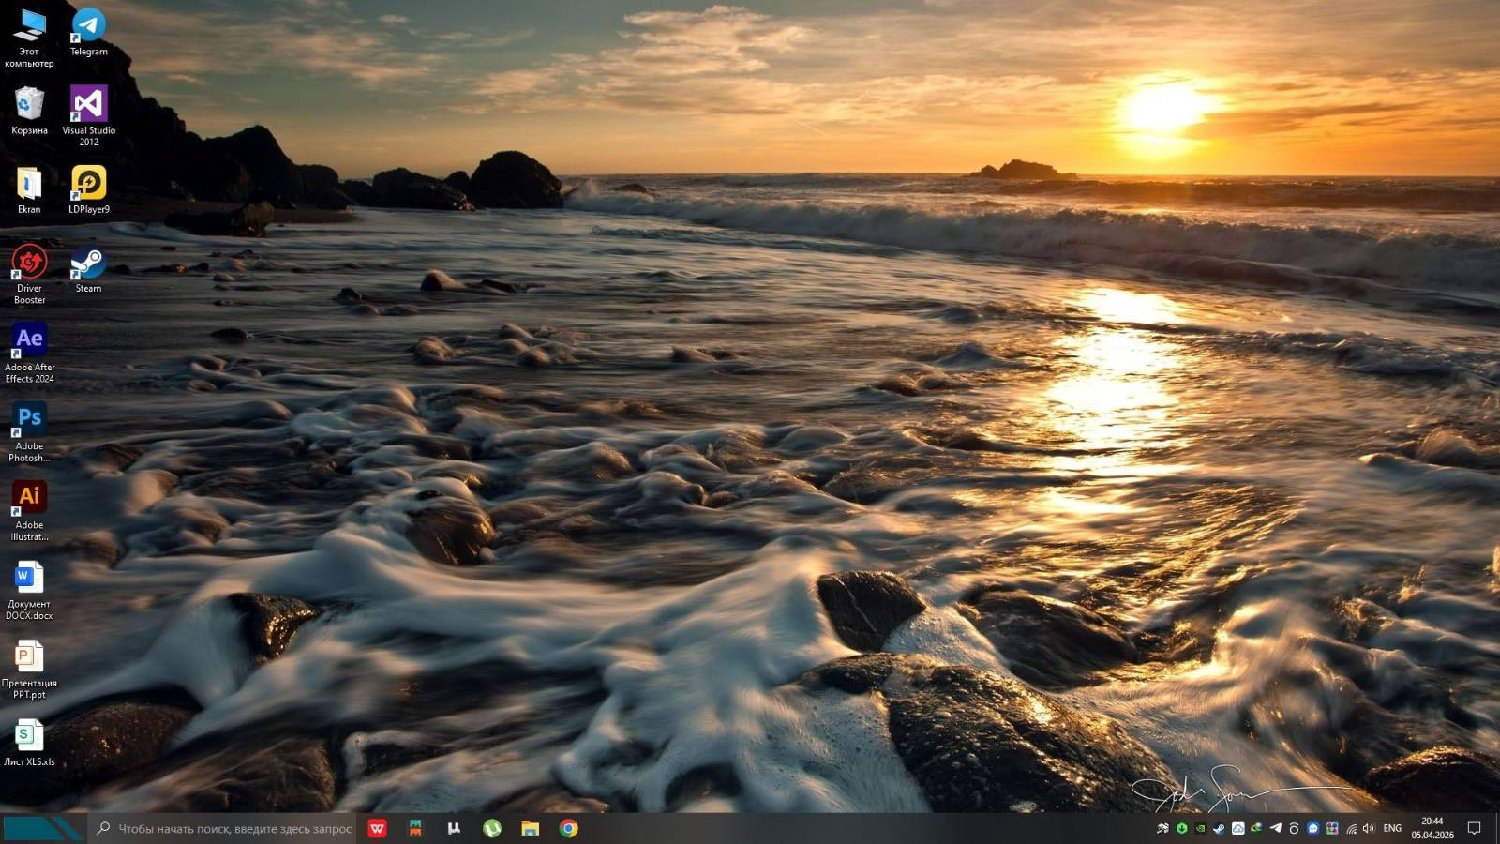The image size is (1500, 844).
Task: Open the volume control in system tray
Action: coord(1368,829)
